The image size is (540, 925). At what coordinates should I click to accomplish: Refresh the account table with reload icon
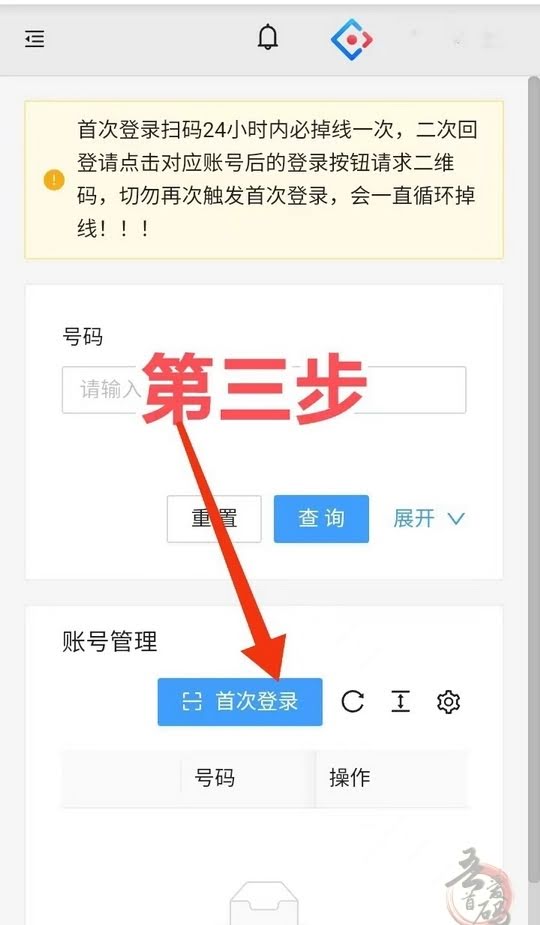pos(352,702)
